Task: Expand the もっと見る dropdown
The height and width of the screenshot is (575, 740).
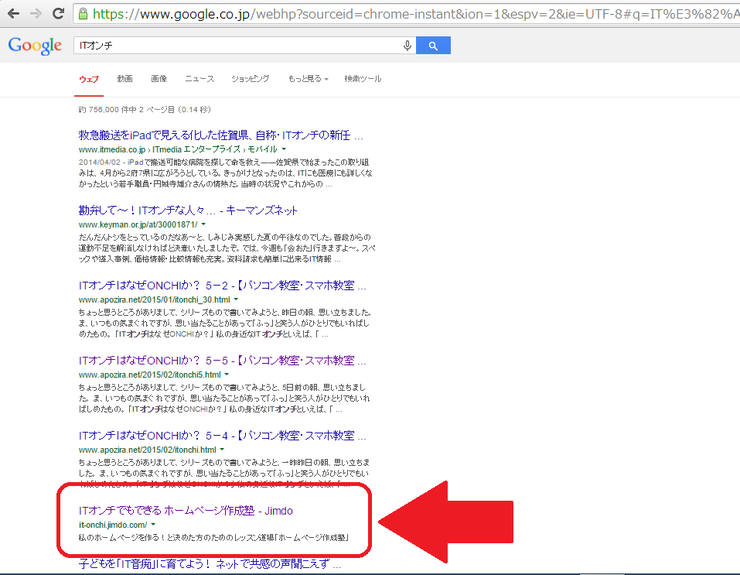Action: tap(308, 78)
